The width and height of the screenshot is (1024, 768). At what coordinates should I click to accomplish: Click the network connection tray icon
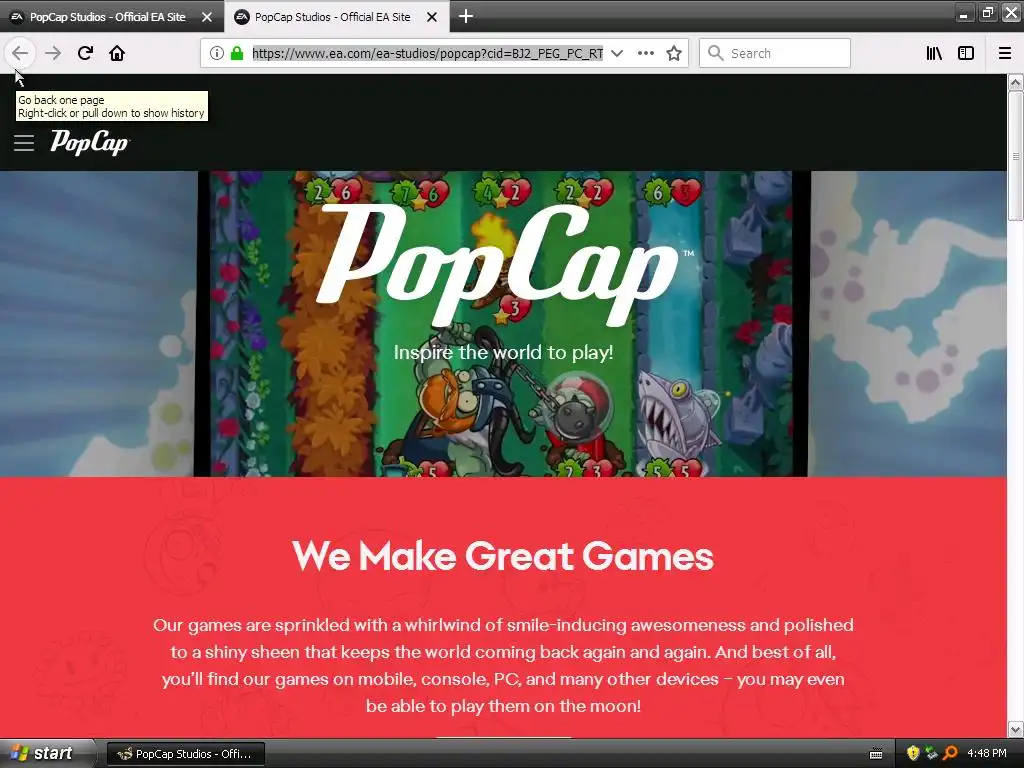[931, 754]
